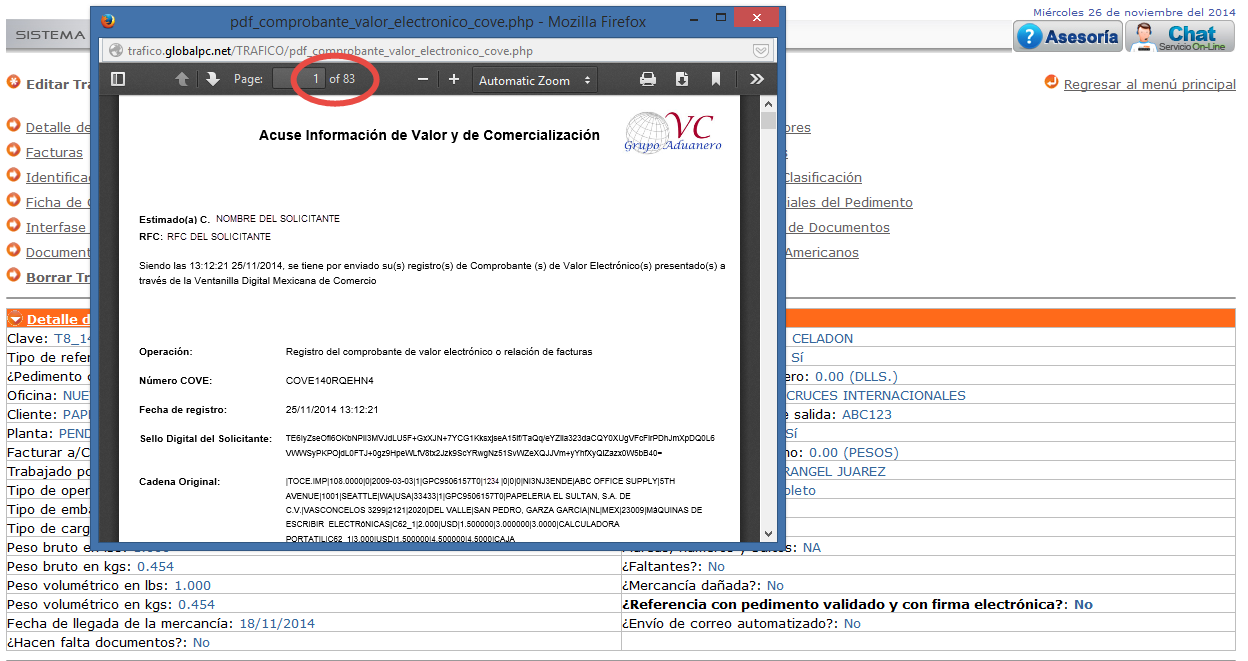Viewport: 1248px width, 661px height.
Task: Open the Asesoría help button
Action: tap(1068, 37)
